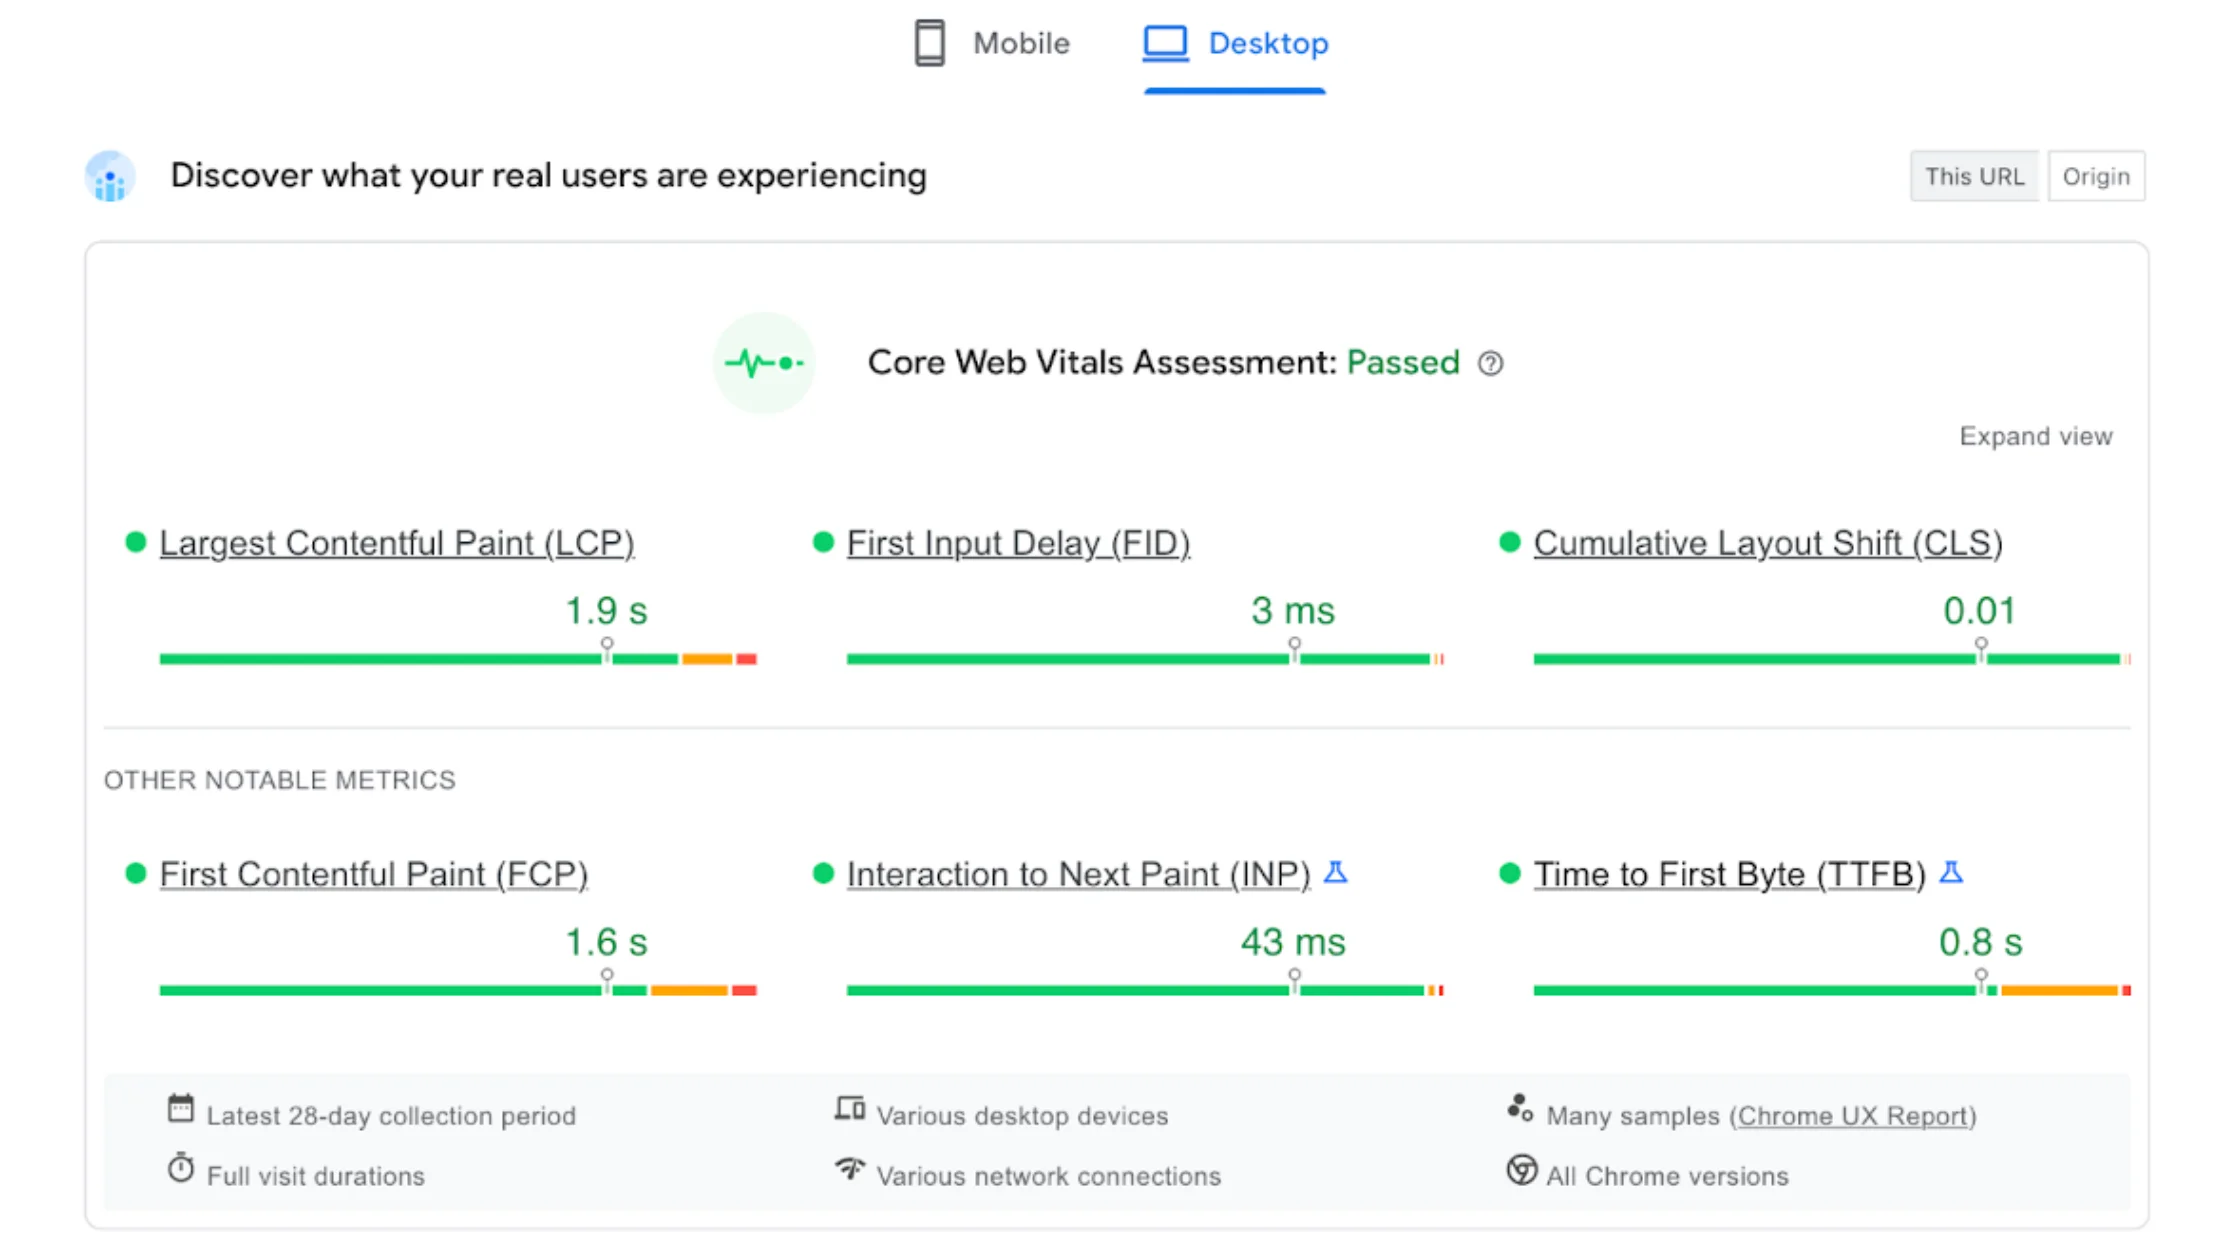Open the Cumulative Layout Shift (CLS) link
2240x1260 pixels.
point(1767,543)
